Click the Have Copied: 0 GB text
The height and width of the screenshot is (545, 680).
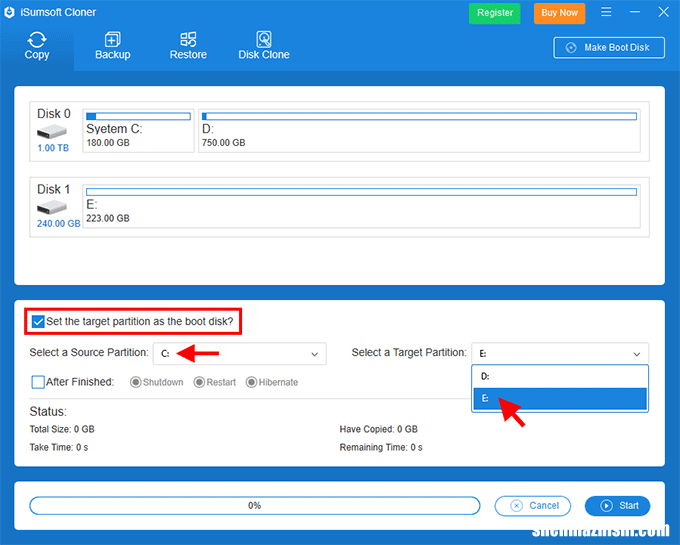click(x=379, y=429)
